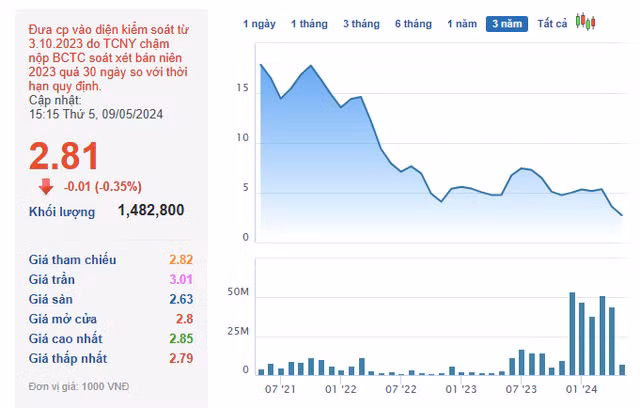This screenshot has width=640, height=408.
Task: Click the trading volume figure 1,482,800
Action: [150, 211]
